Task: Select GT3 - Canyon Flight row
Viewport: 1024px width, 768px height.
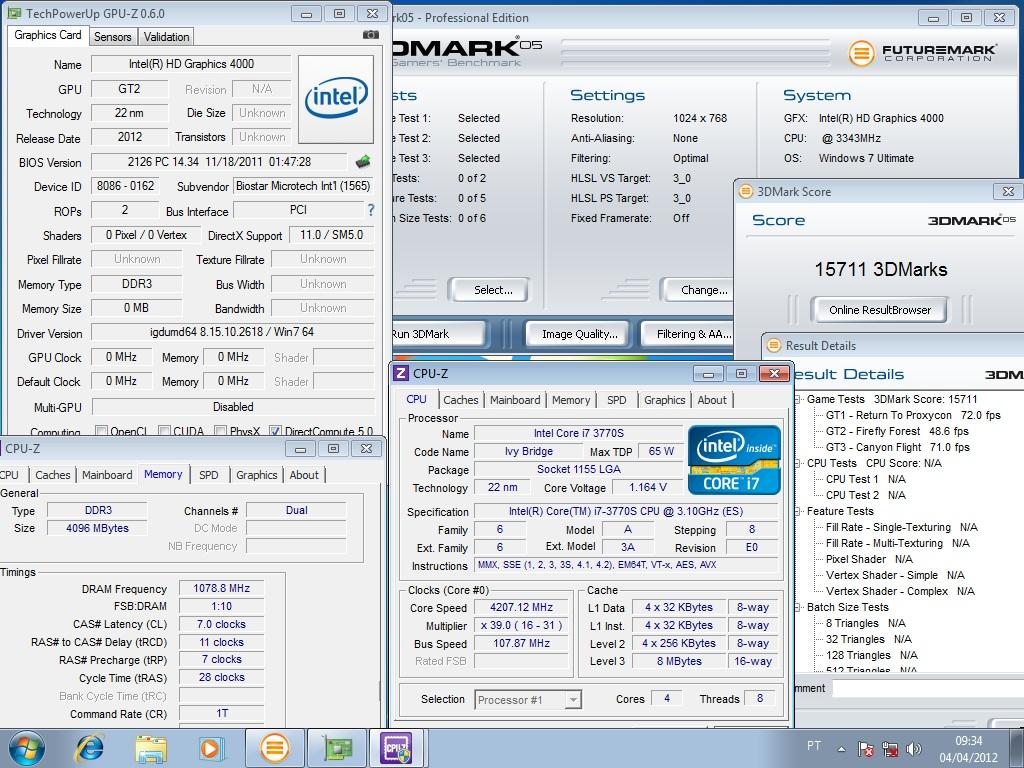Action: 897,447
